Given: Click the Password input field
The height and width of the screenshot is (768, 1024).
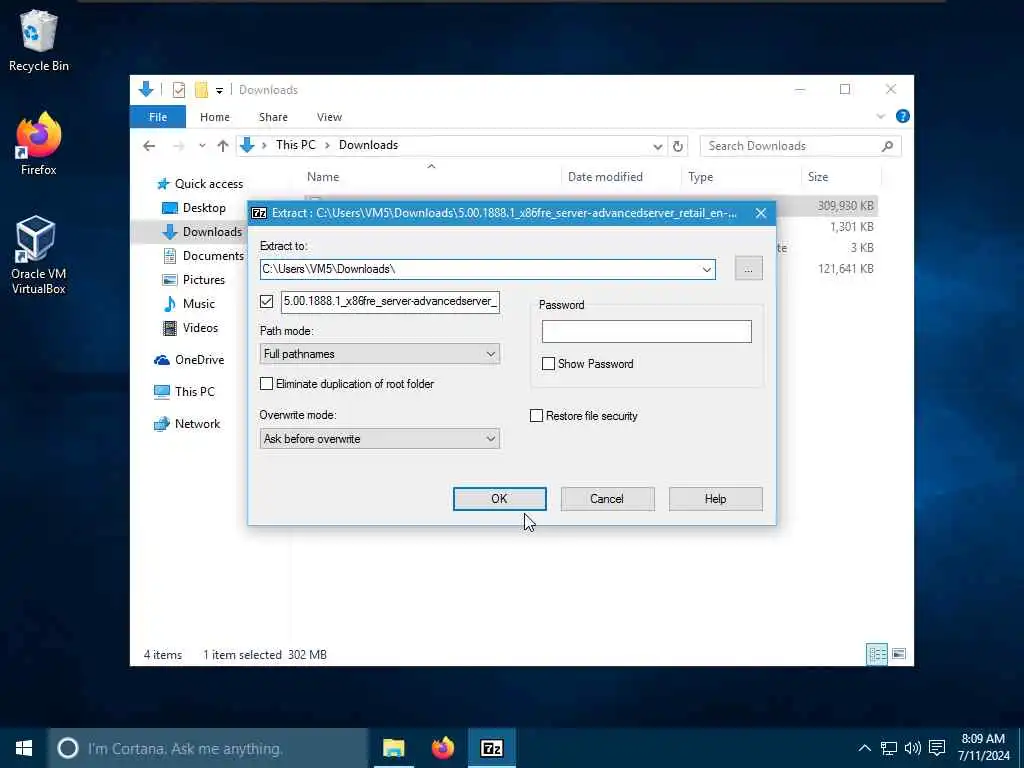Looking at the screenshot, I should coord(647,331).
